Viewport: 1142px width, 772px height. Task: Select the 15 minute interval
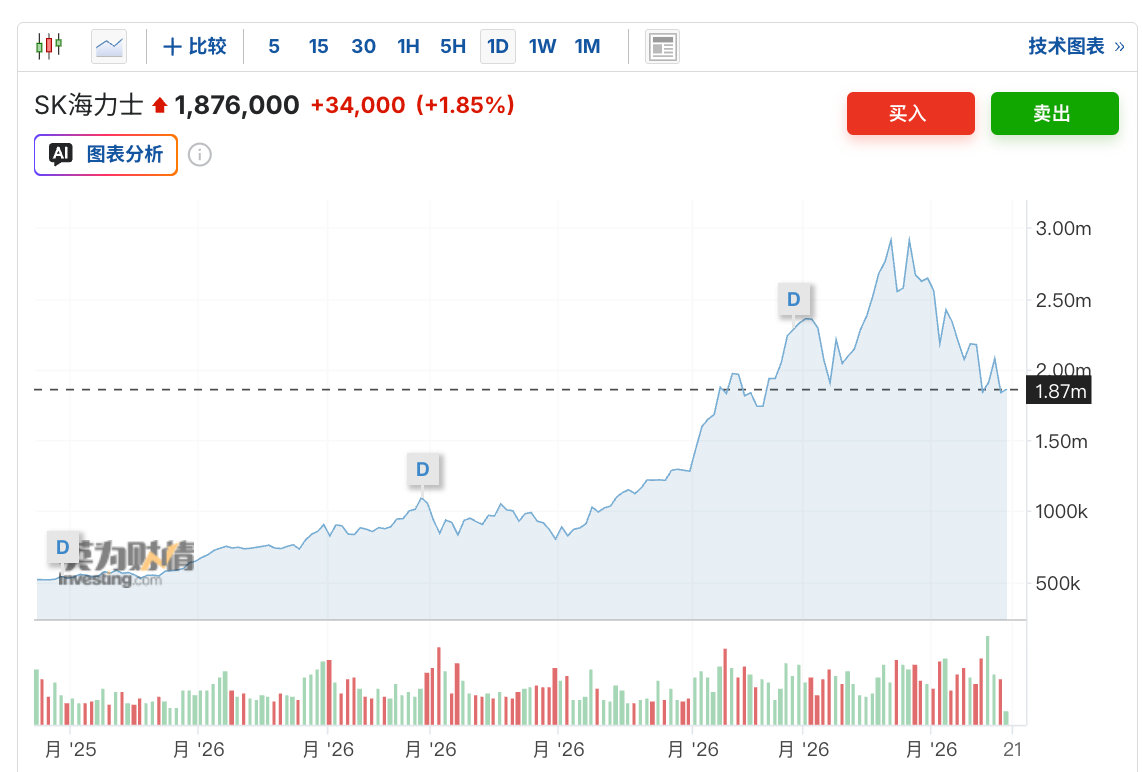coord(318,47)
